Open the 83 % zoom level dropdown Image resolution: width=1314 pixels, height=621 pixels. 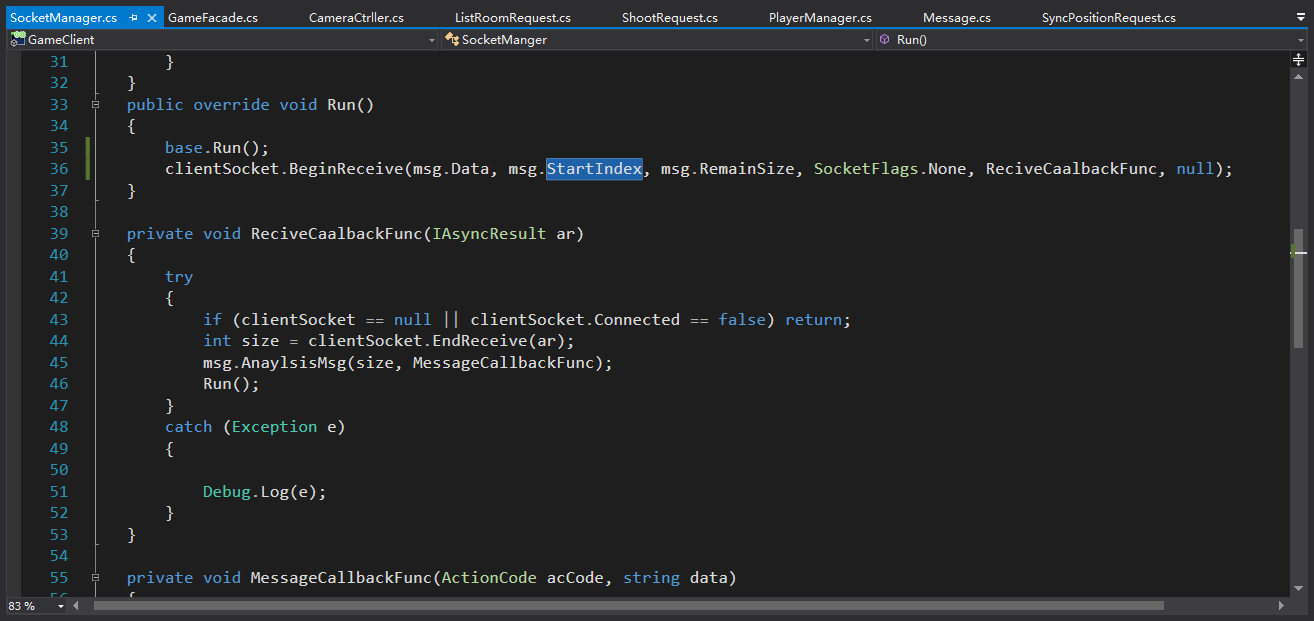[x=60, y=606]
